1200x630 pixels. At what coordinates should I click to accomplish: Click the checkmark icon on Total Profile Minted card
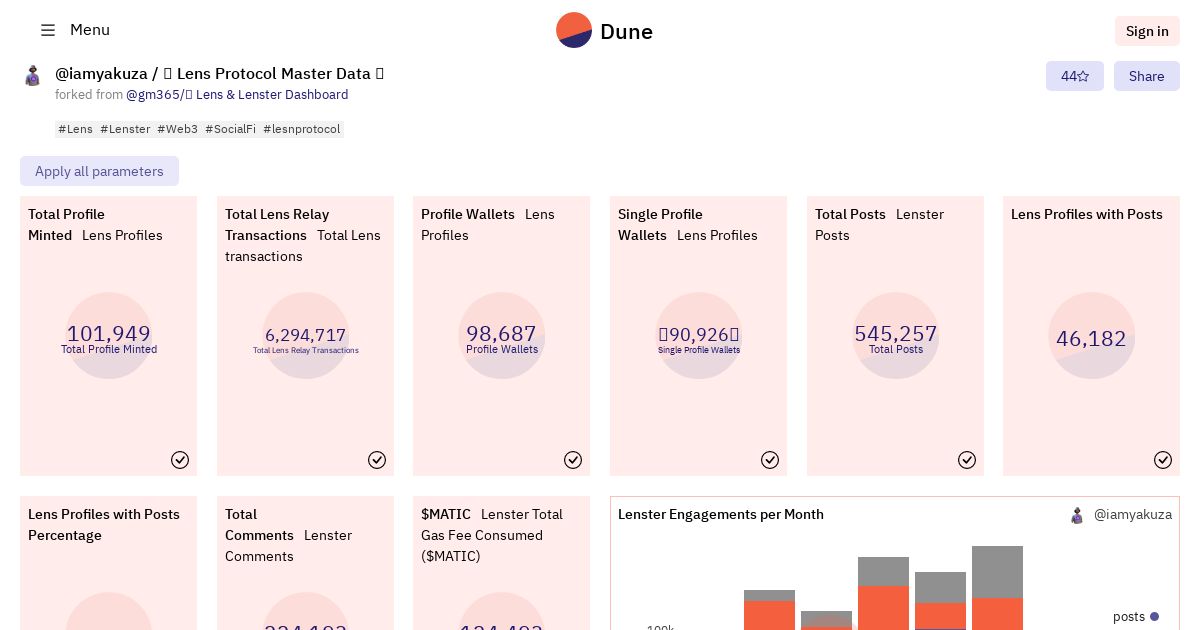[180, 460]
